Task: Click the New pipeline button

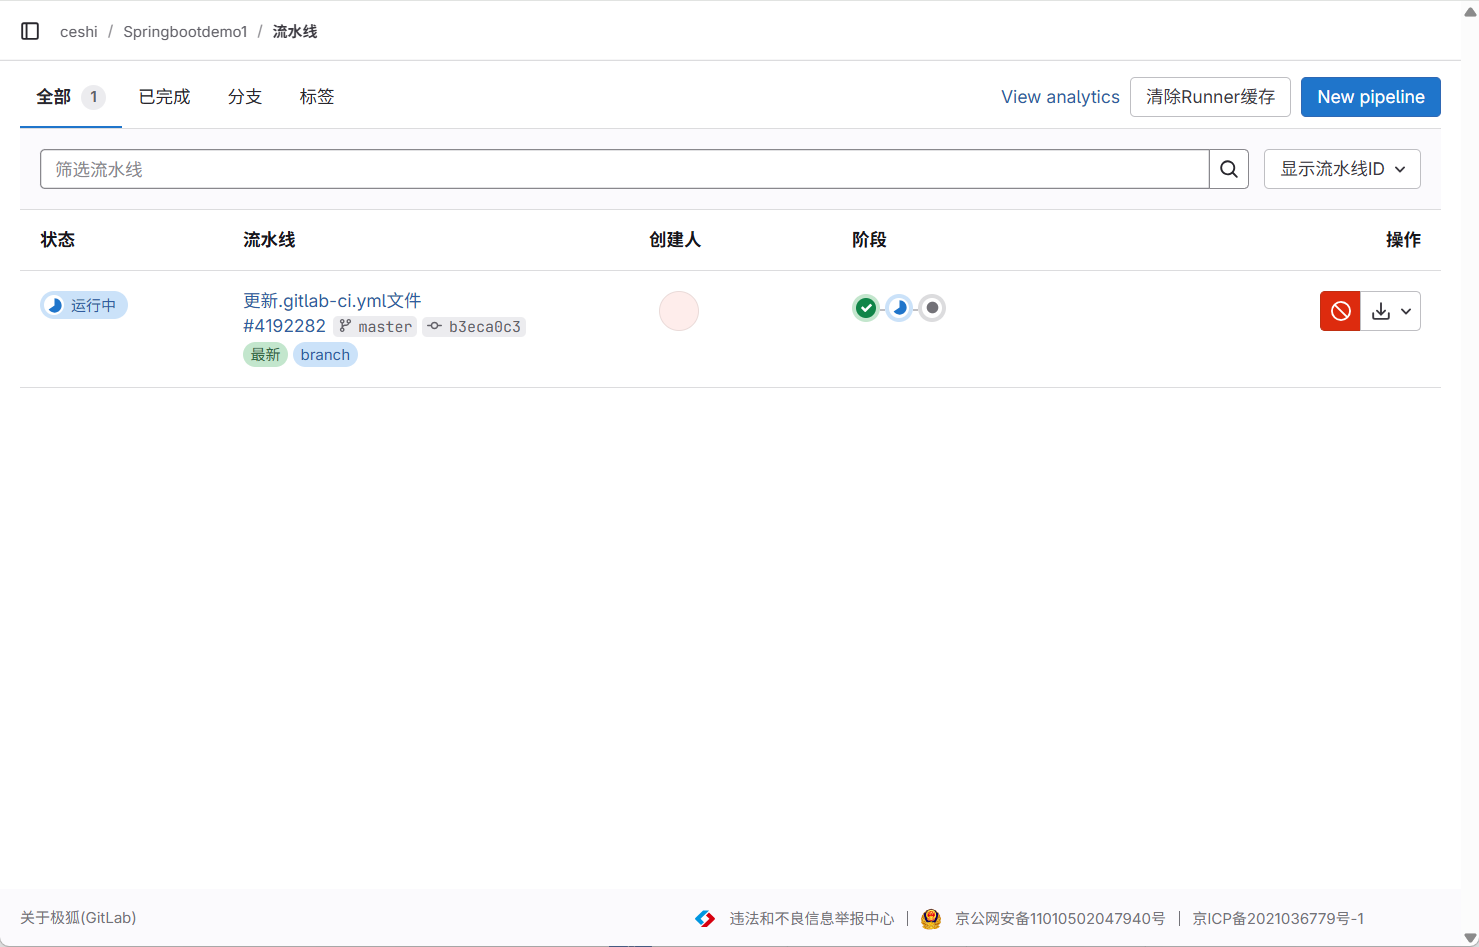Action: point(1370,96)
